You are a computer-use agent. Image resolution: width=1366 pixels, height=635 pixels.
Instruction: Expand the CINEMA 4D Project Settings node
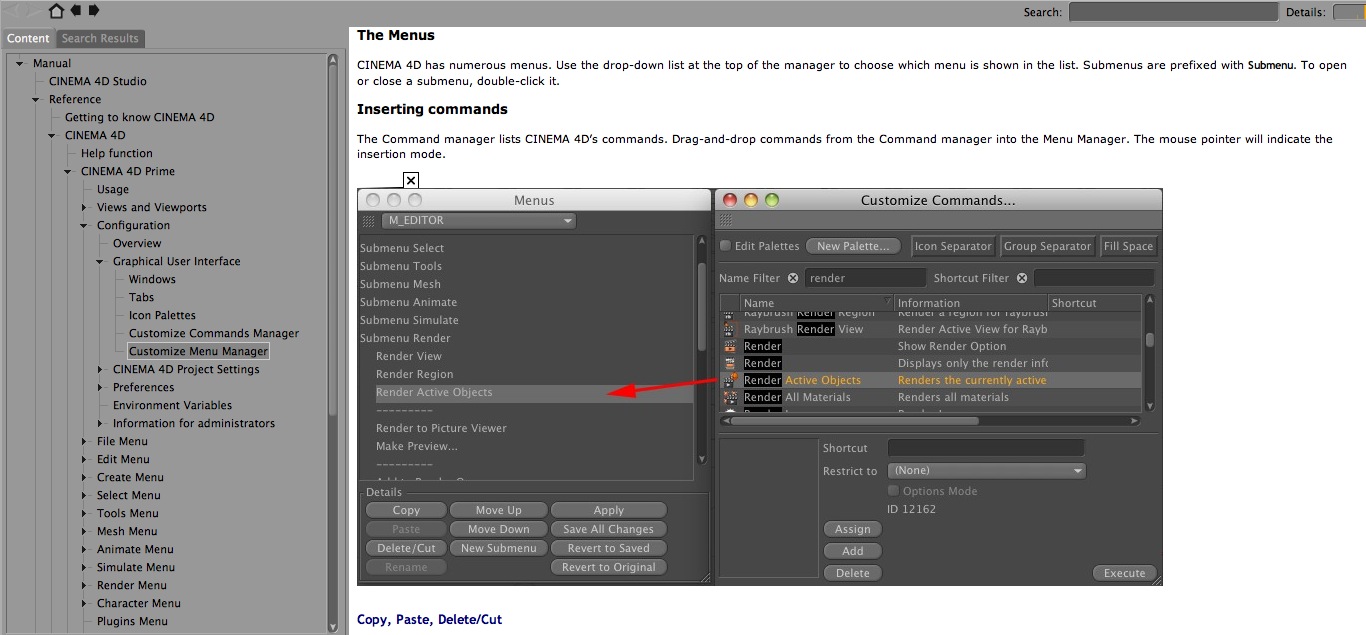tap(100, 370)
